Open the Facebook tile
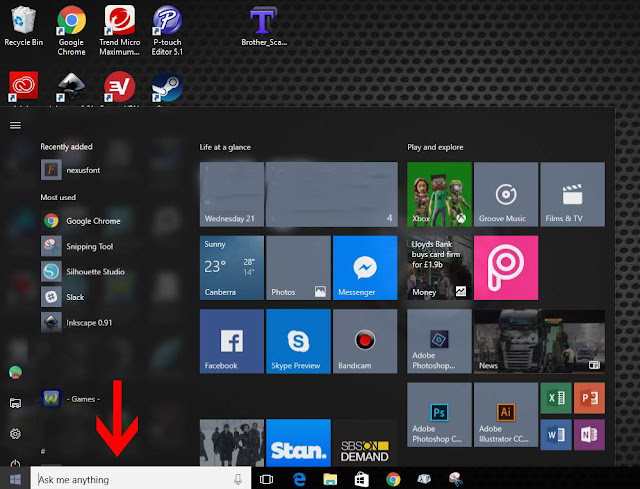This screenshot has width=640, height=489. click(x=232, y=341)
